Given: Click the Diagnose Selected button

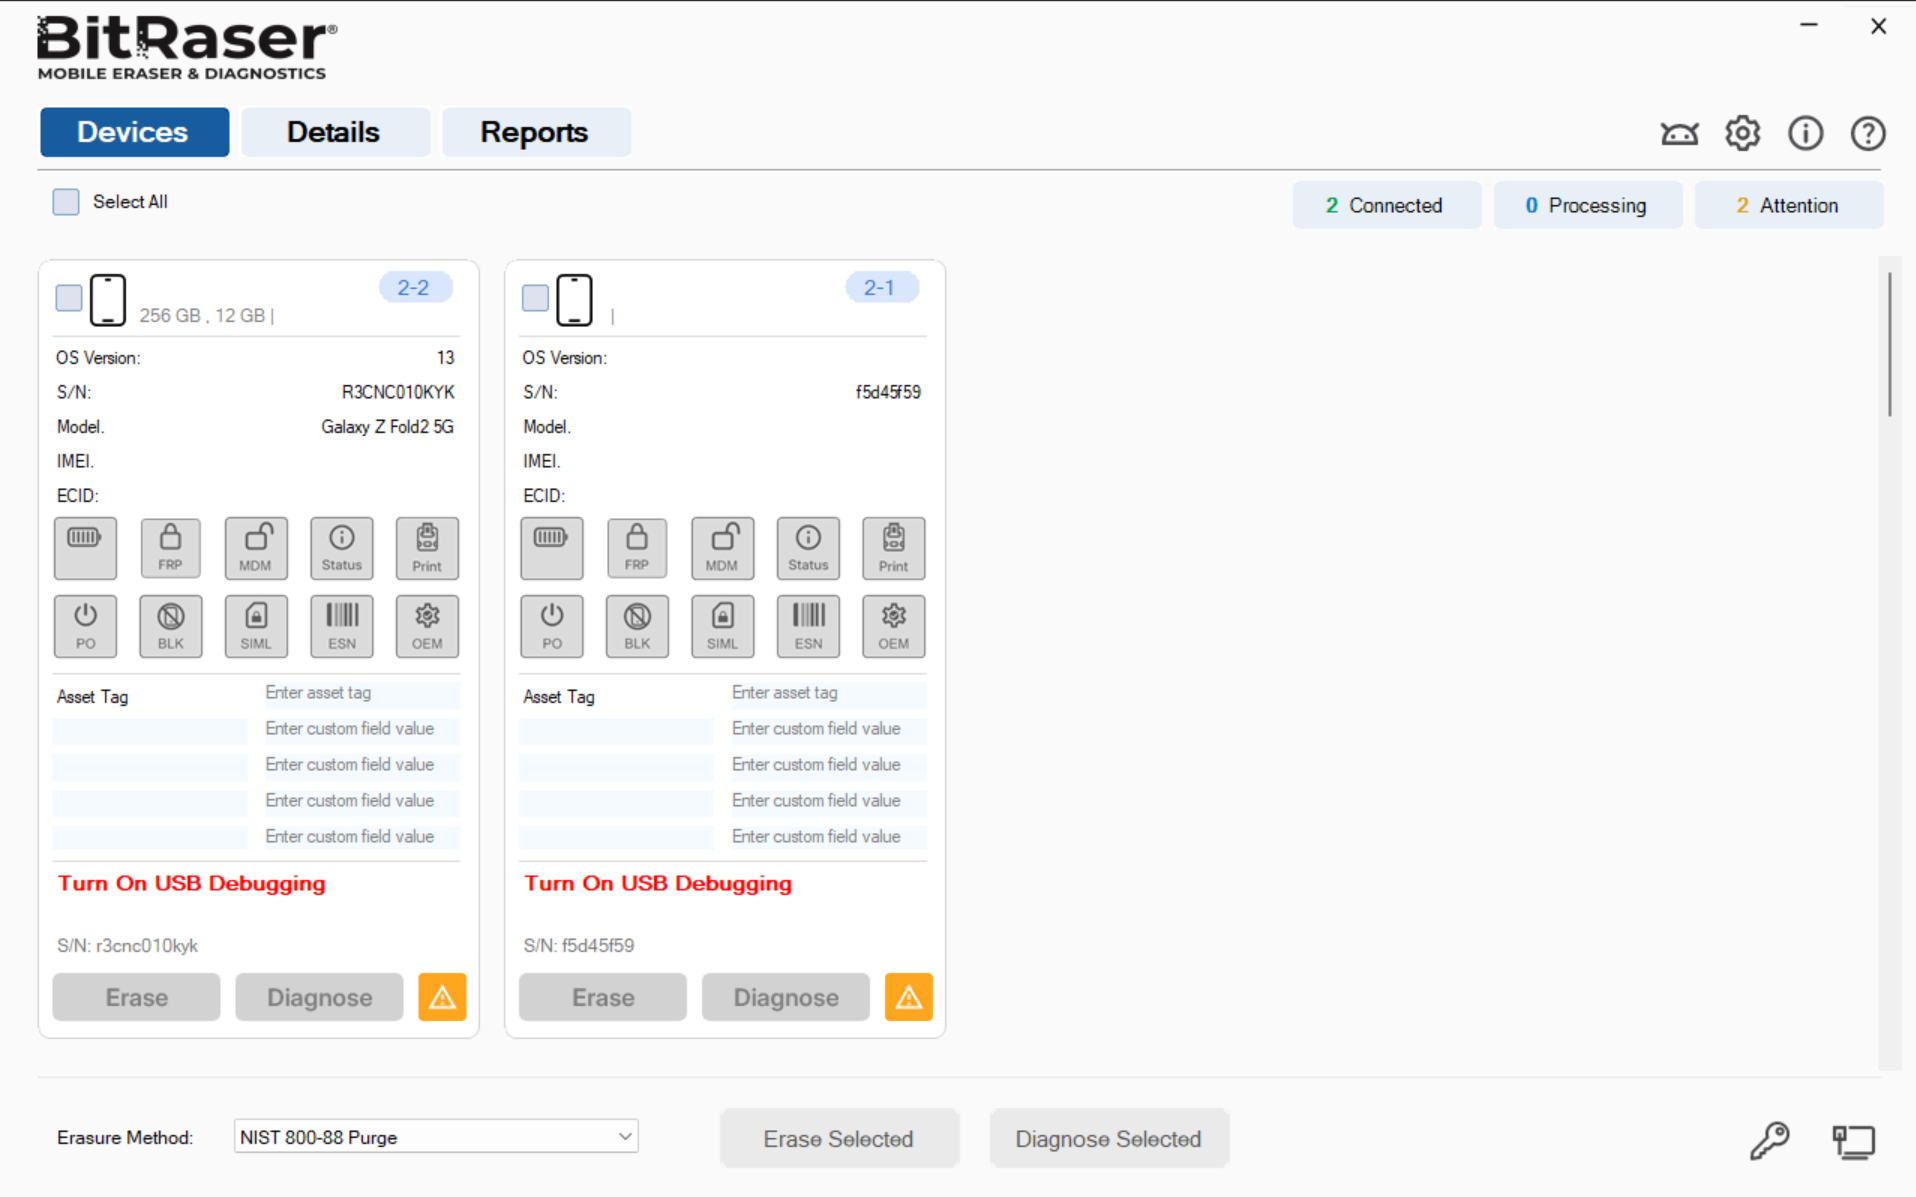Looking at the screenshot, I should pos(1109,1138).
